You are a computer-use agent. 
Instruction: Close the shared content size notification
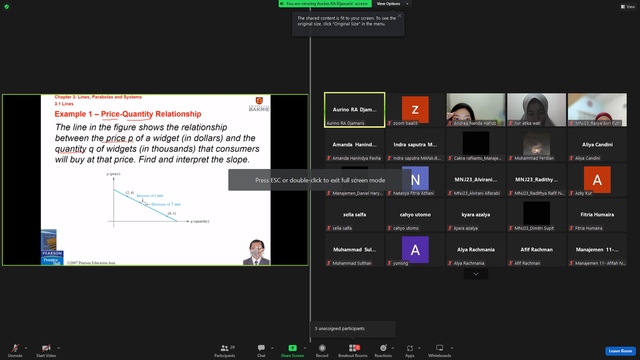tap(400, 16)
